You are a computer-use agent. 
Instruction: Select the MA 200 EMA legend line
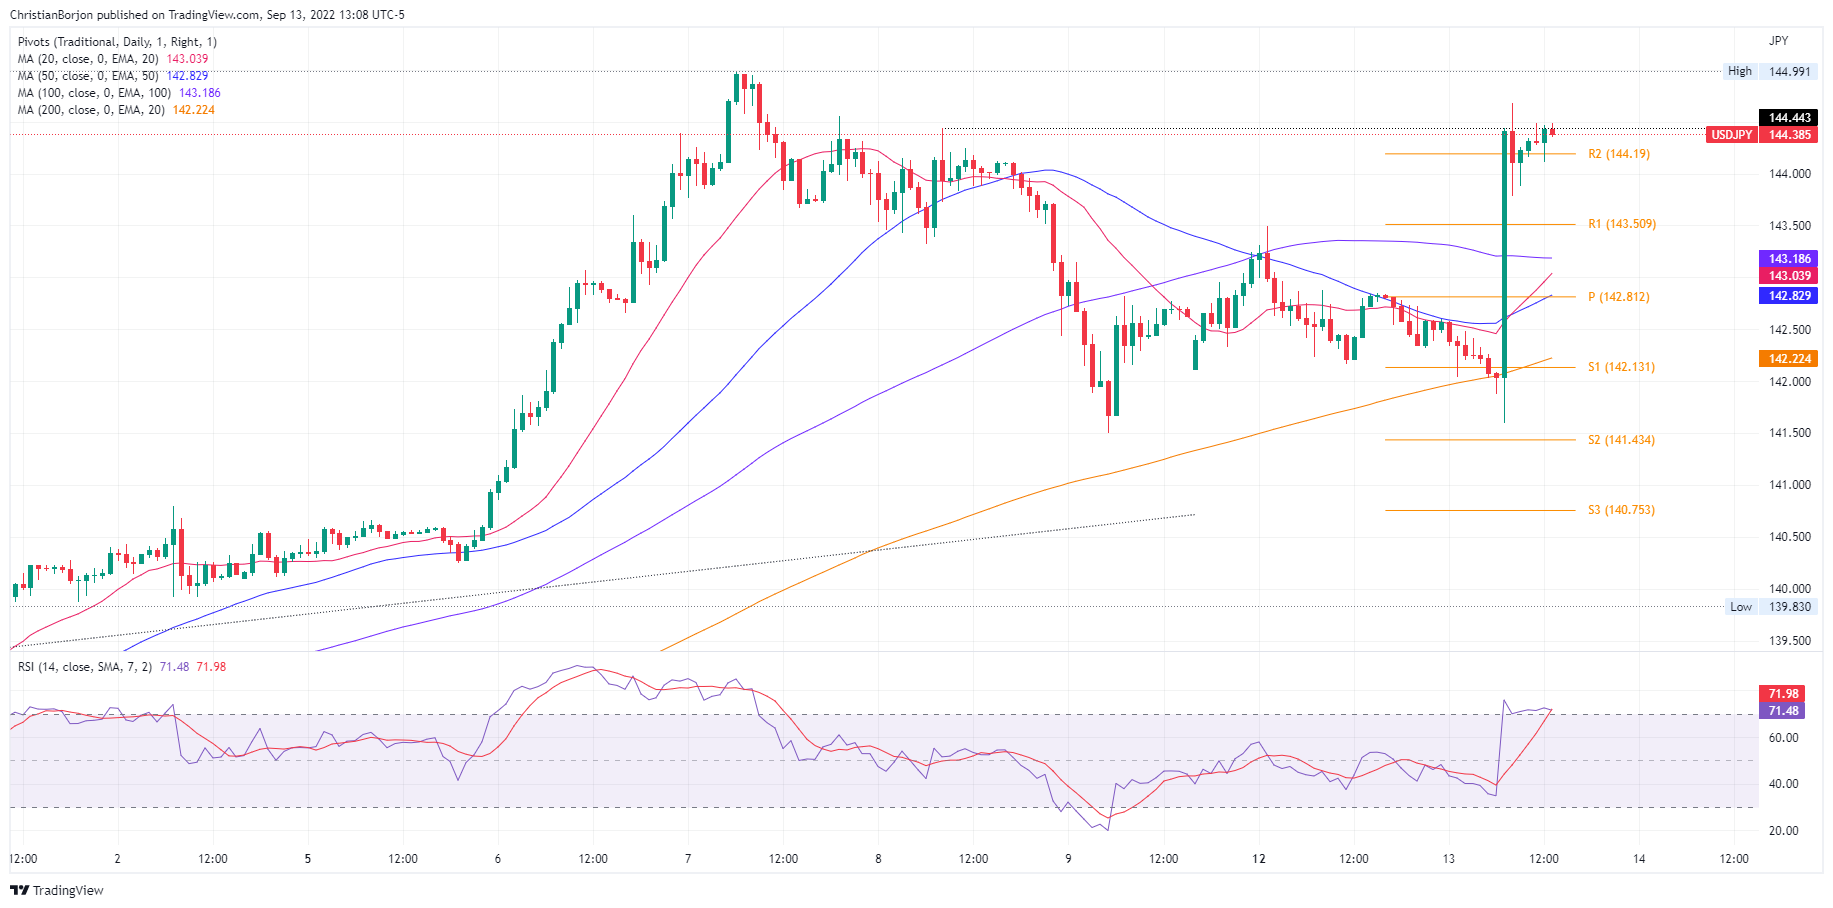coord(116,110)
